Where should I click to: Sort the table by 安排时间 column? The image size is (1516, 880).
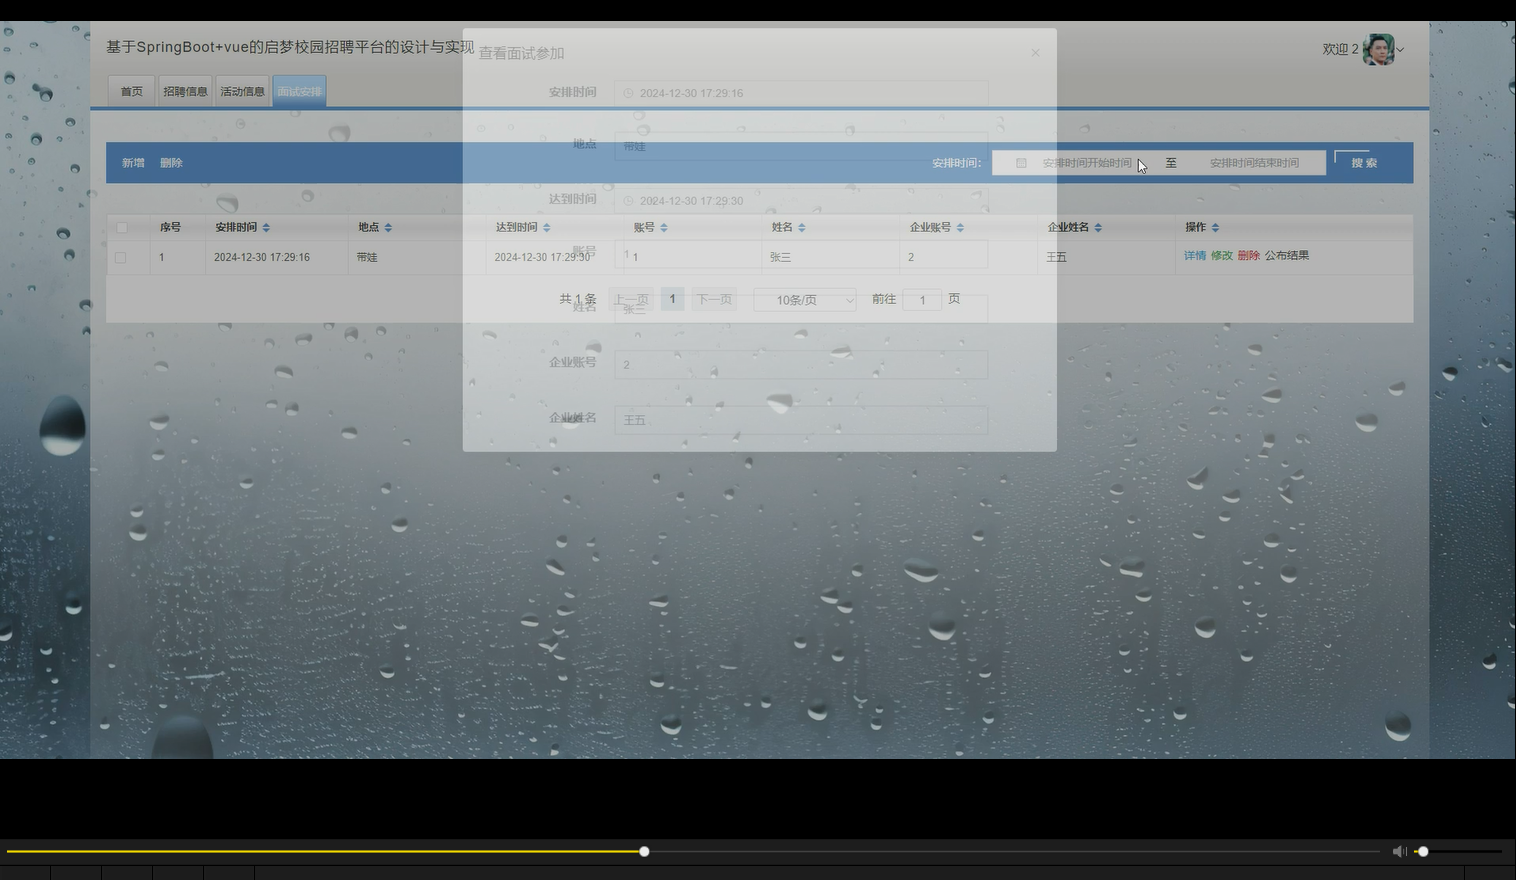click(x=266, y=228)
